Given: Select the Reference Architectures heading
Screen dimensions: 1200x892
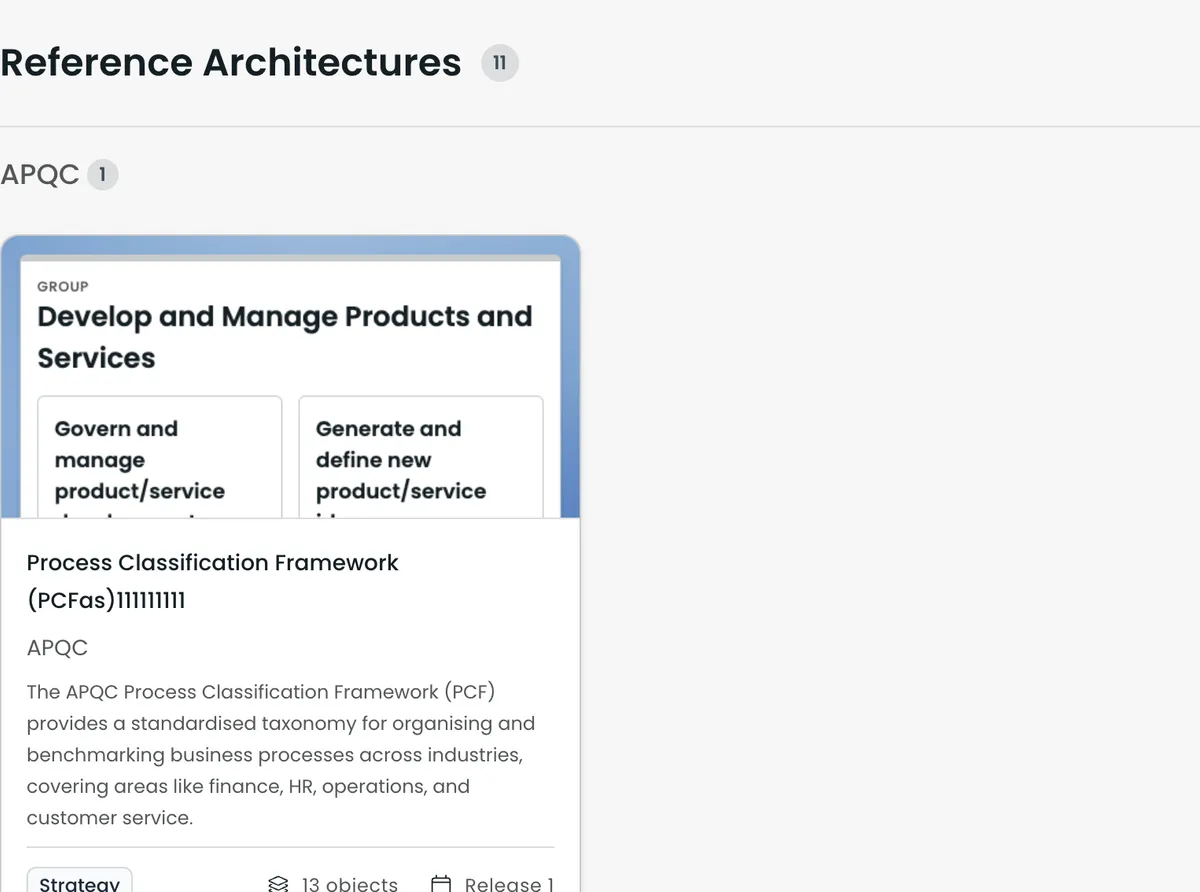Looking at the screenshot, I should tap(231, 63).
